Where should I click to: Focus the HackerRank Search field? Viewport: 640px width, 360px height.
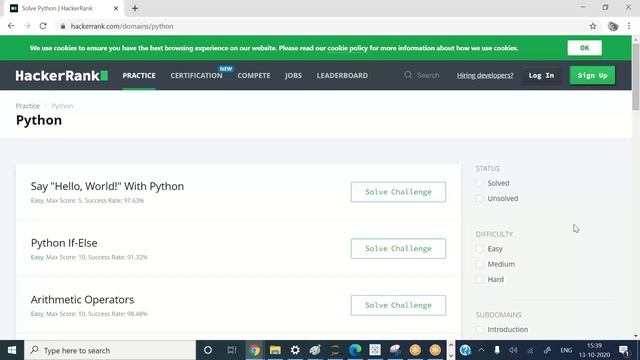pos(428,76)
